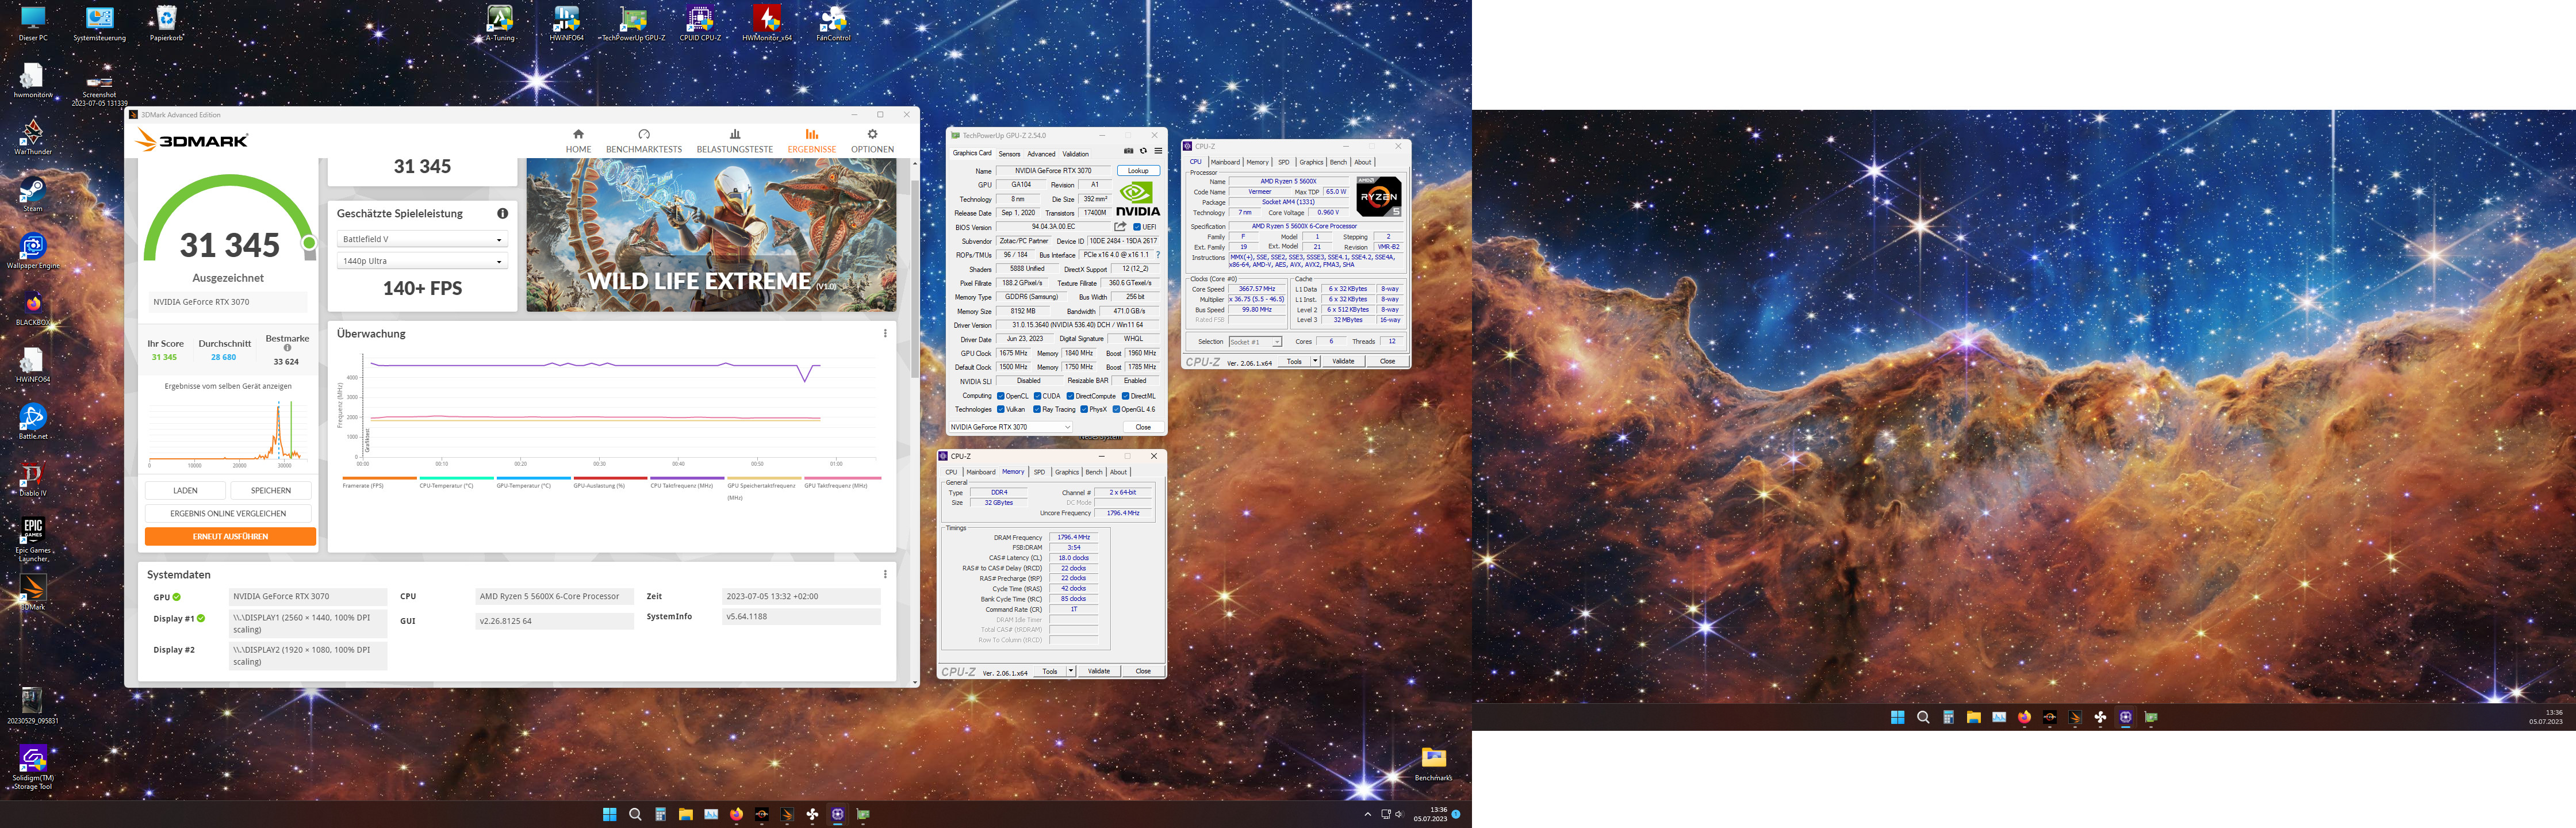This screenshot has height=828, width=2576.
Task: Toggle the Vulkan checkbox in GPU-Z
Action: [x=1001, y=409]
